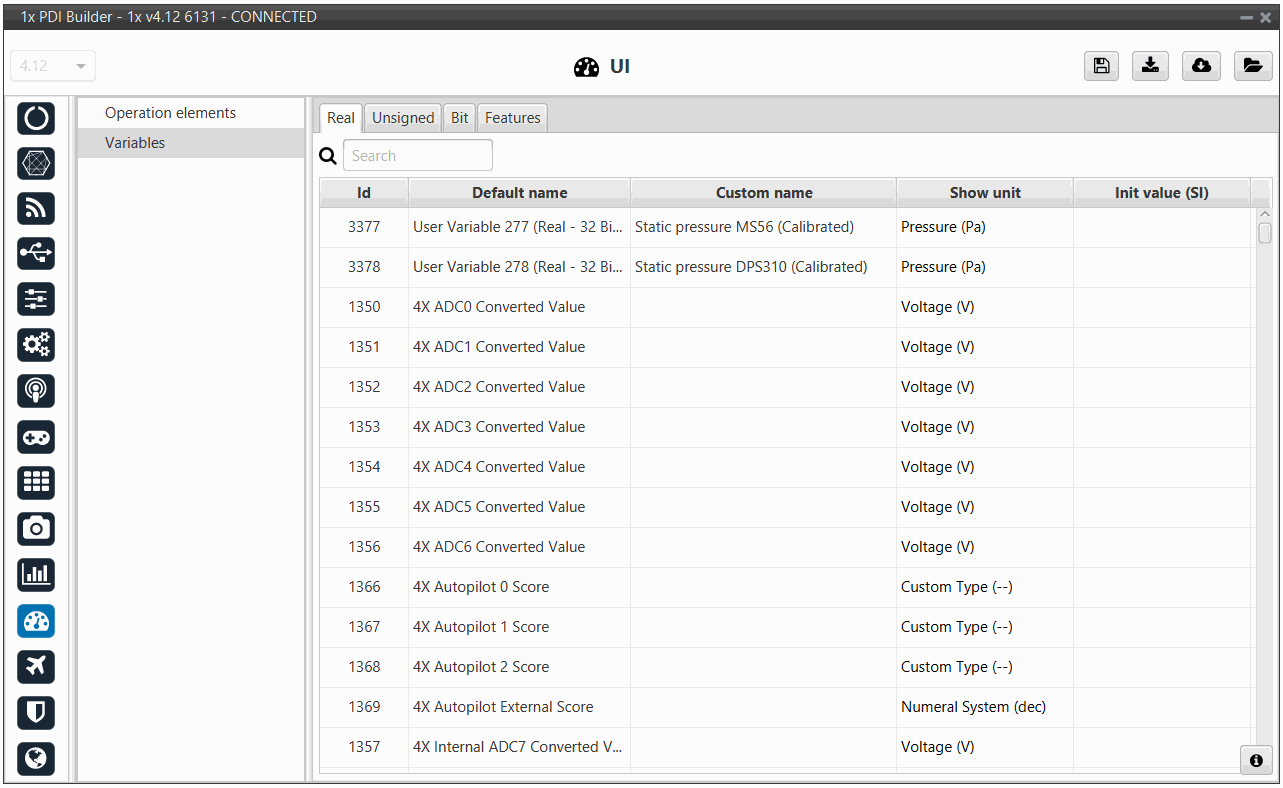Switch to the Unsigned tab
Image resolution: width=1283 pixels, height=788 pixels.
pos(403,118)
